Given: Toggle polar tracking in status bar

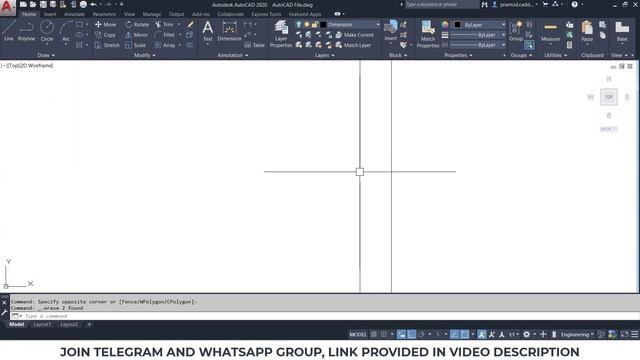Looking at the screenshot, I should [x=422, y=334].
